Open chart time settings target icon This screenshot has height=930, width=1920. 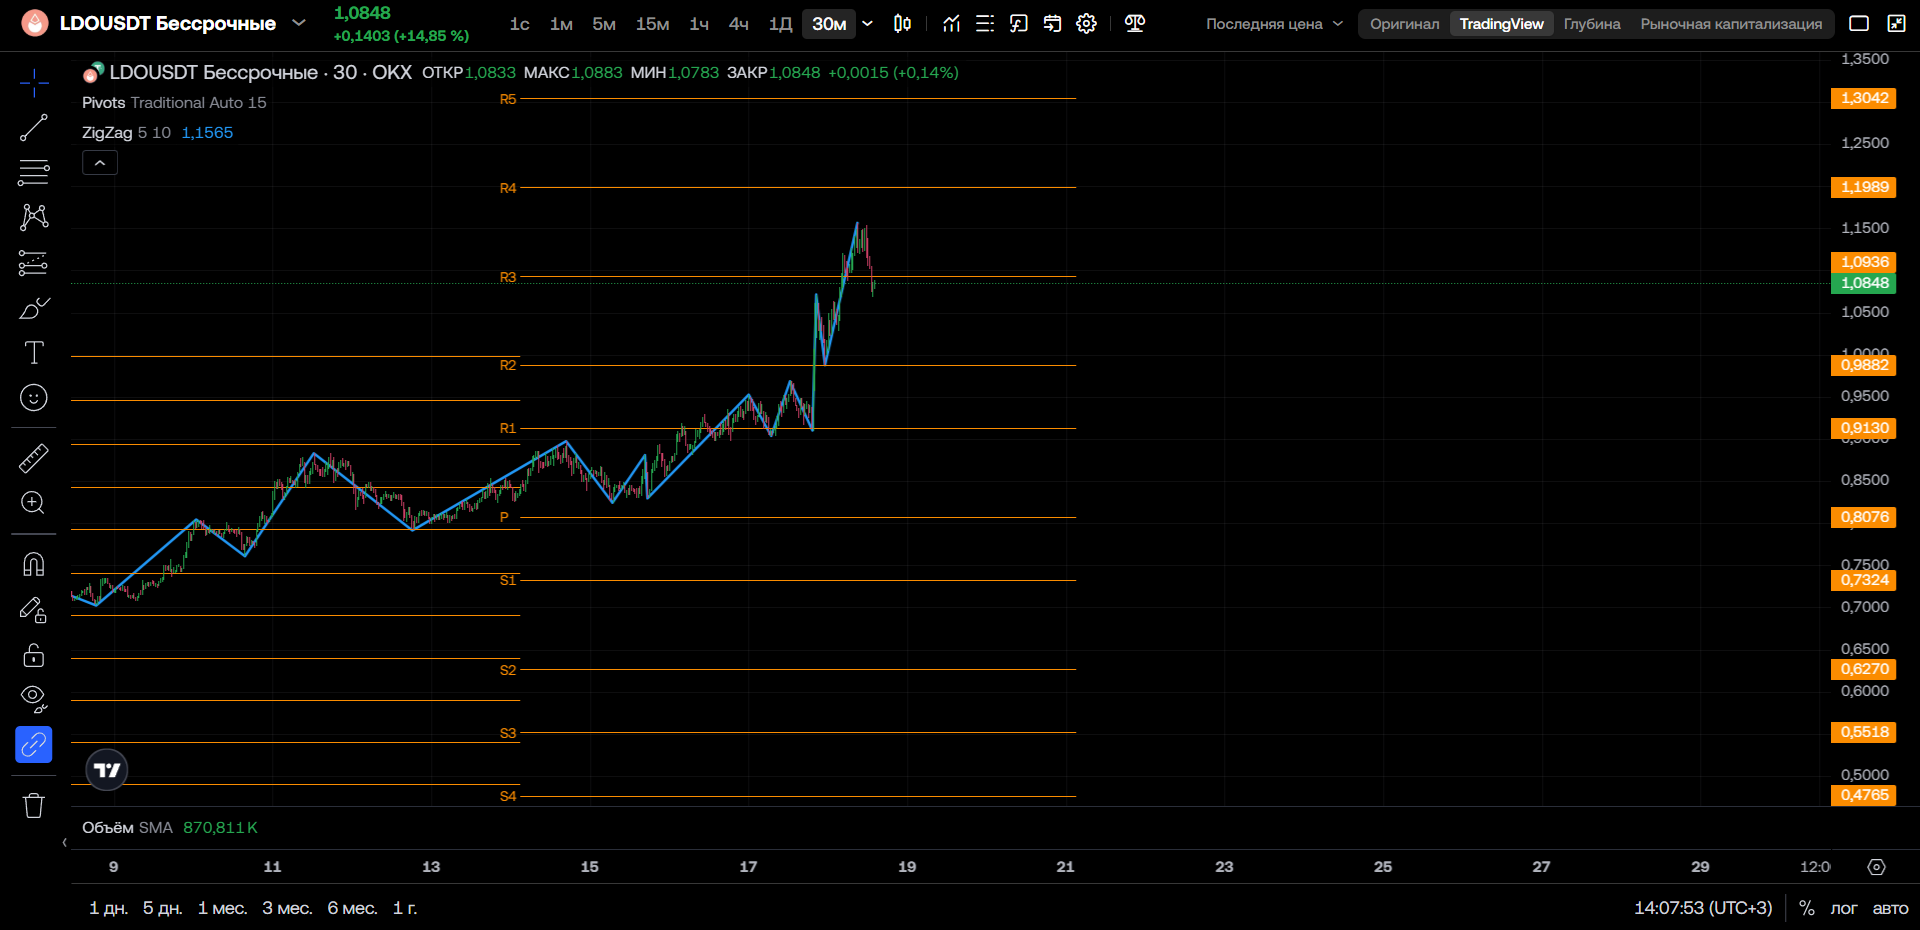click(x=1877, y=867)
